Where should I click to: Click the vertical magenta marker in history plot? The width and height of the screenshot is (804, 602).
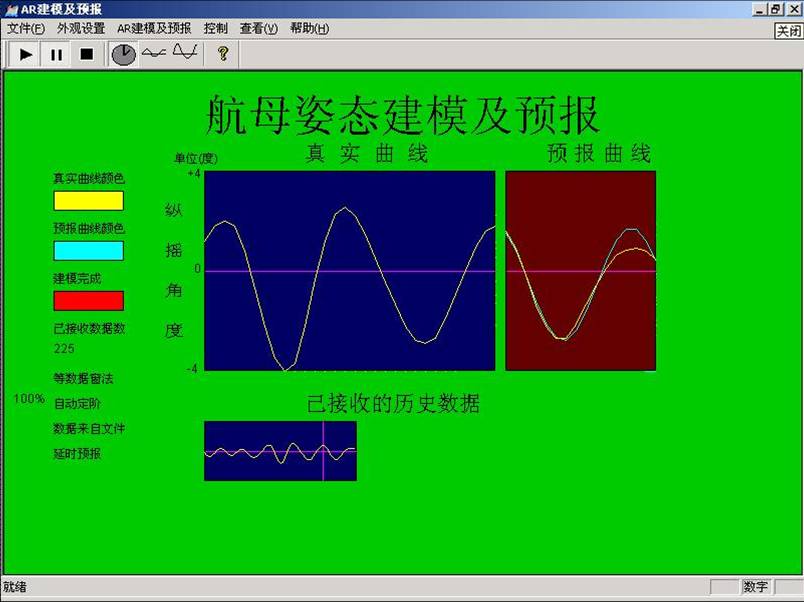click(323, 451)
